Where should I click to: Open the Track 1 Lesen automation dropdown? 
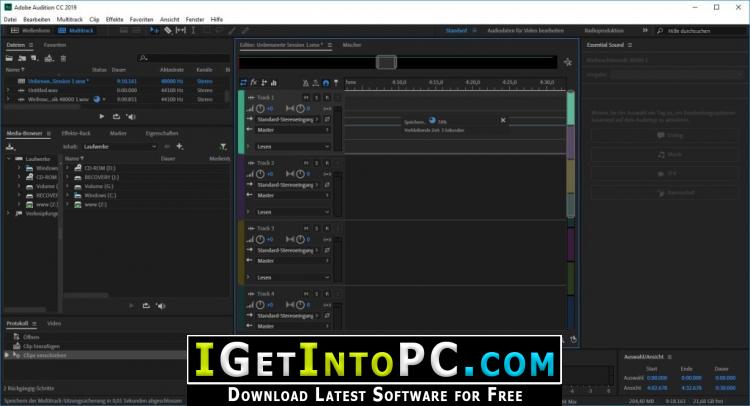(292, 147)
